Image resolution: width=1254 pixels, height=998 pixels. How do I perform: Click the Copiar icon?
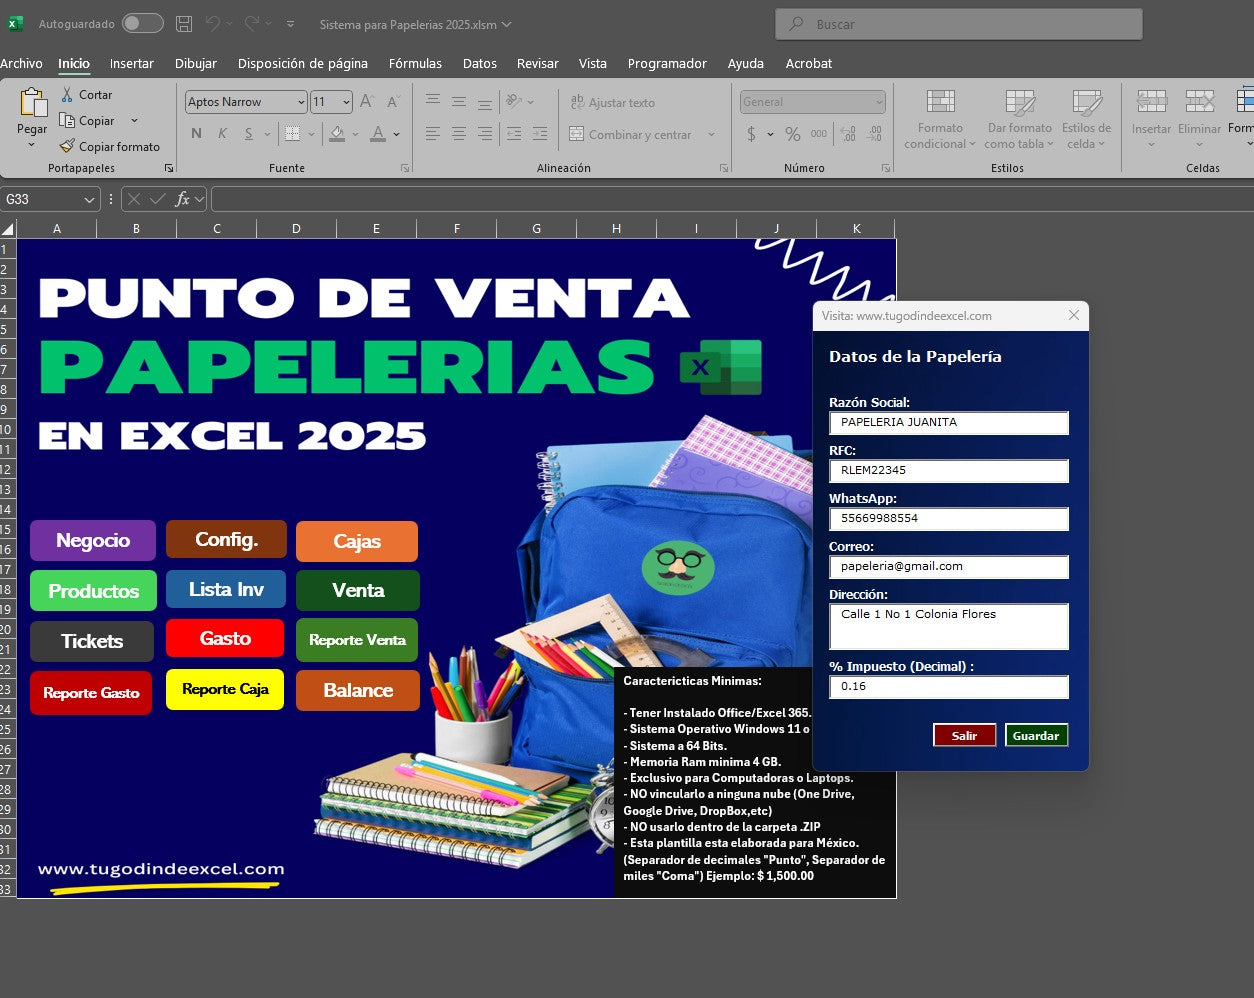[67, 120]
